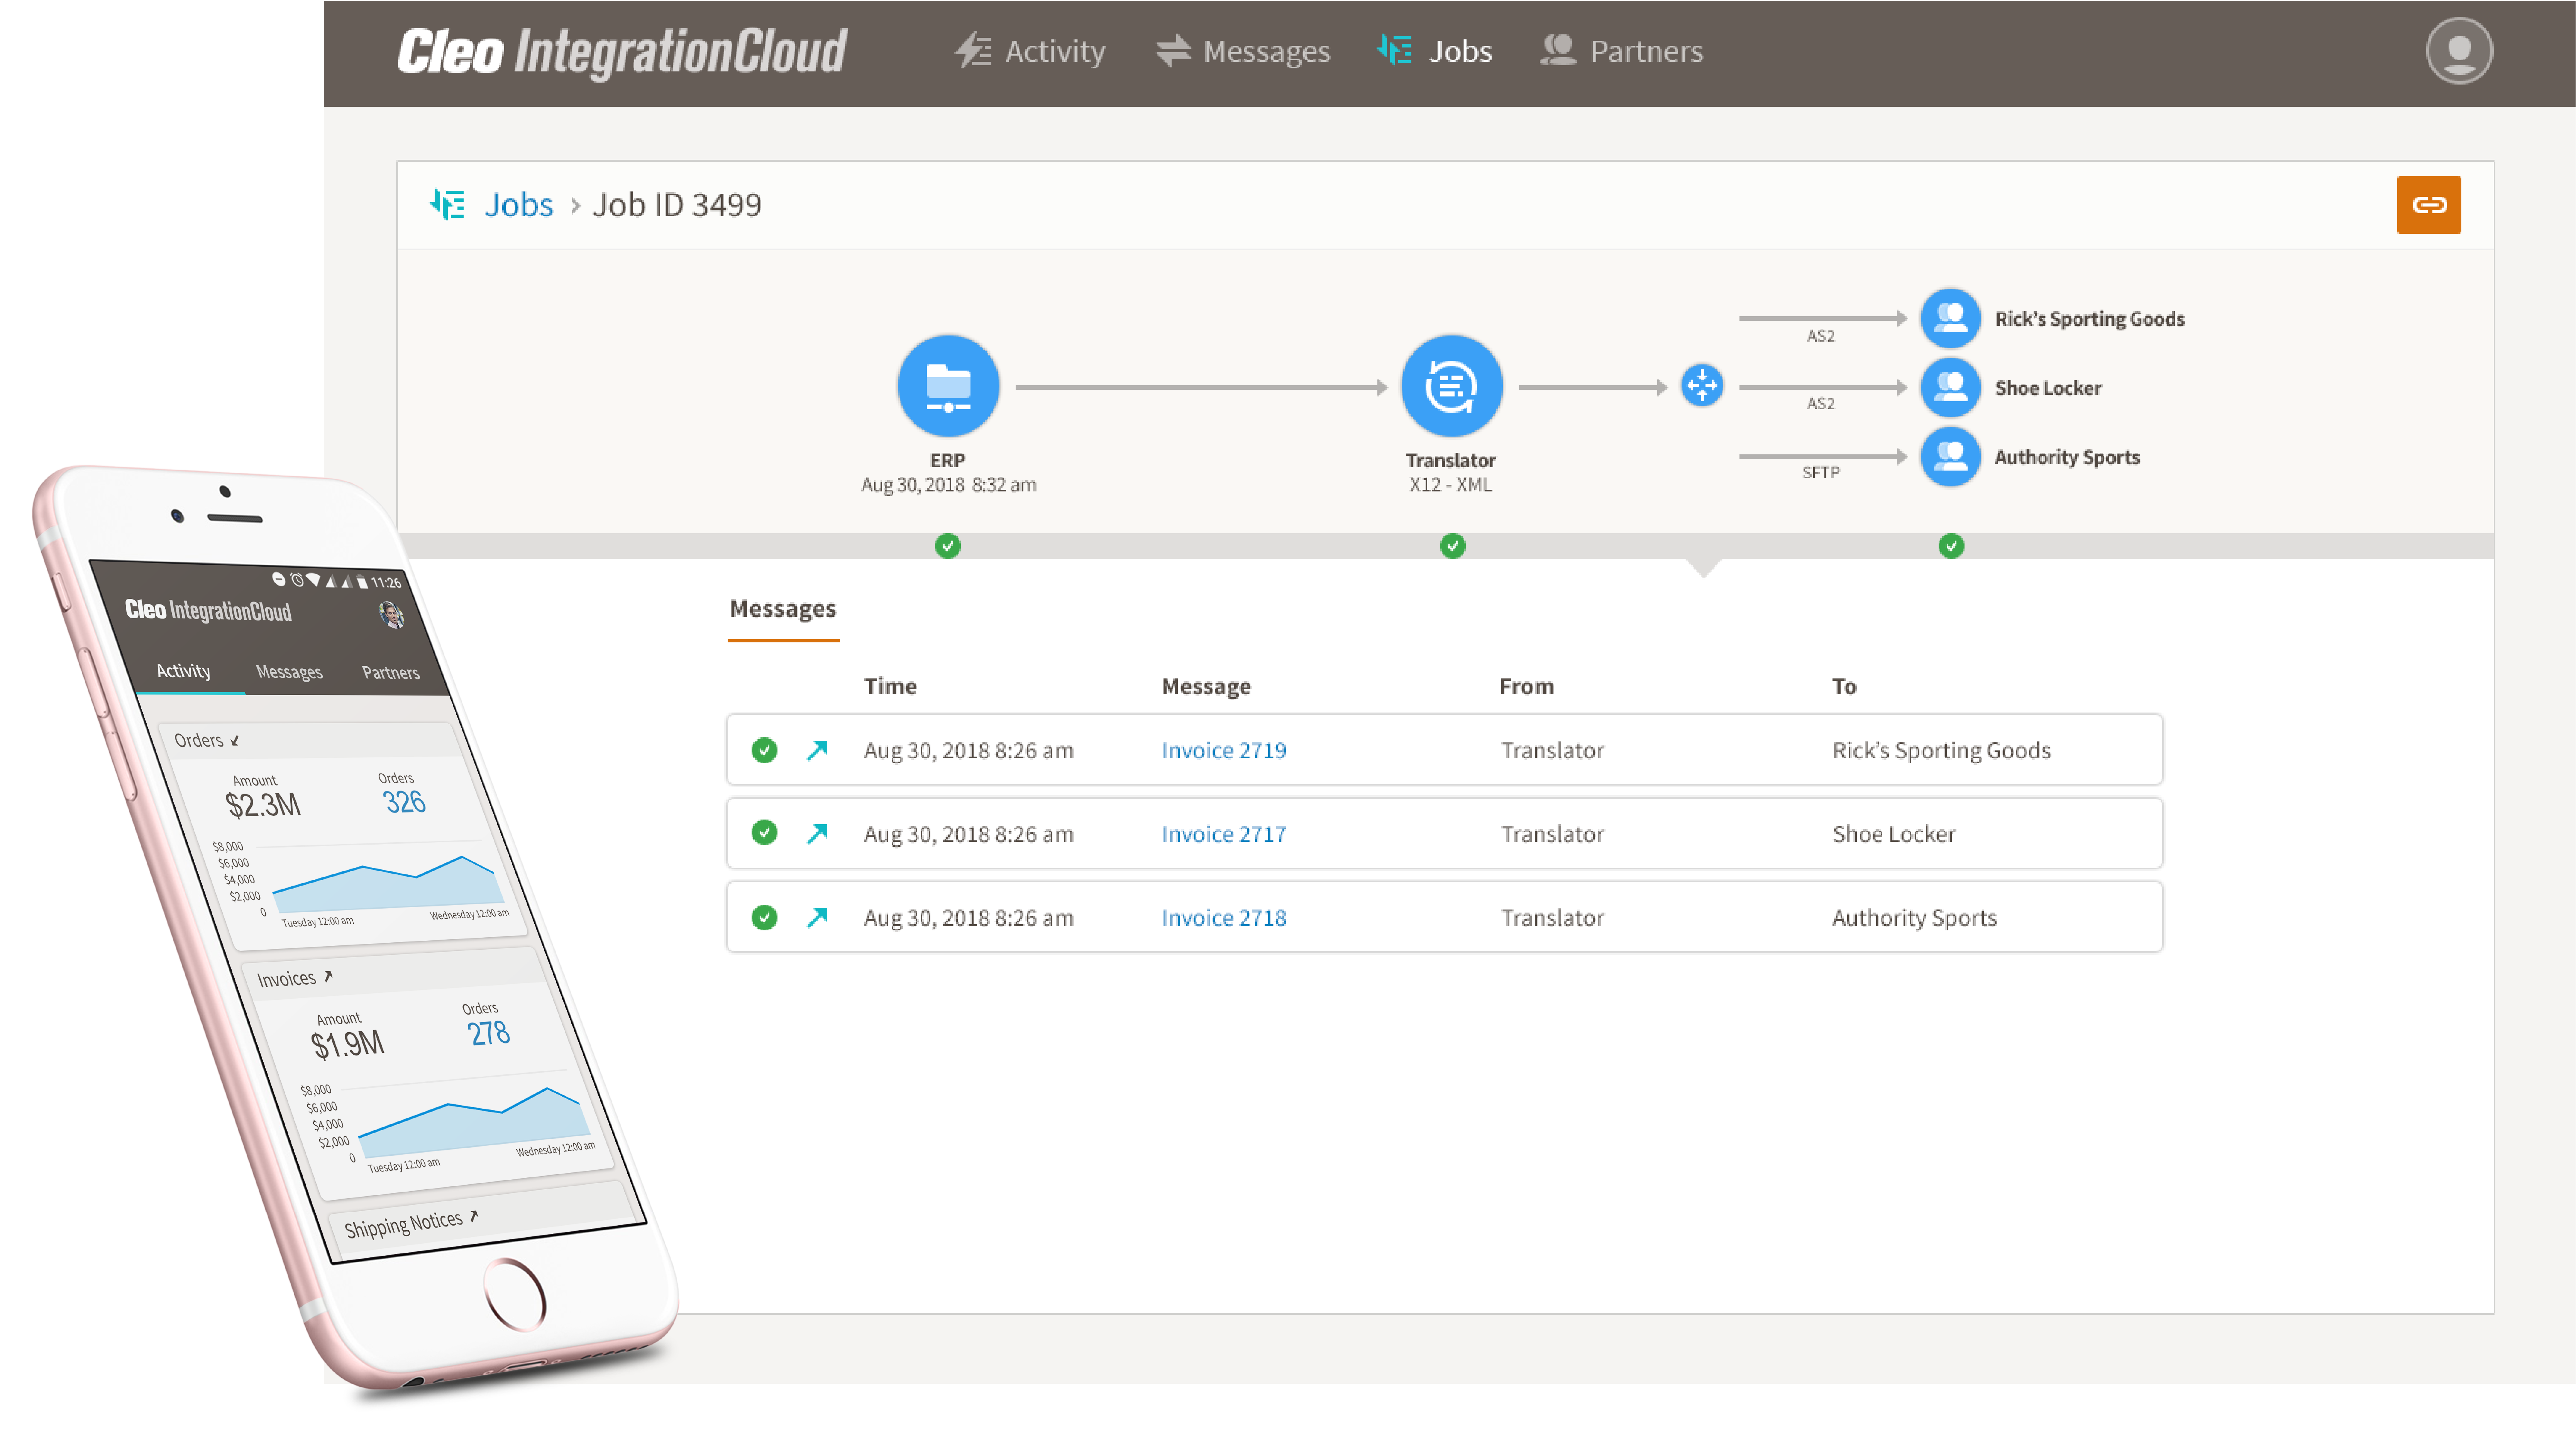Click Shoe Locker partner icon
This screenshot has width=2576, height=1448.
1950,387
